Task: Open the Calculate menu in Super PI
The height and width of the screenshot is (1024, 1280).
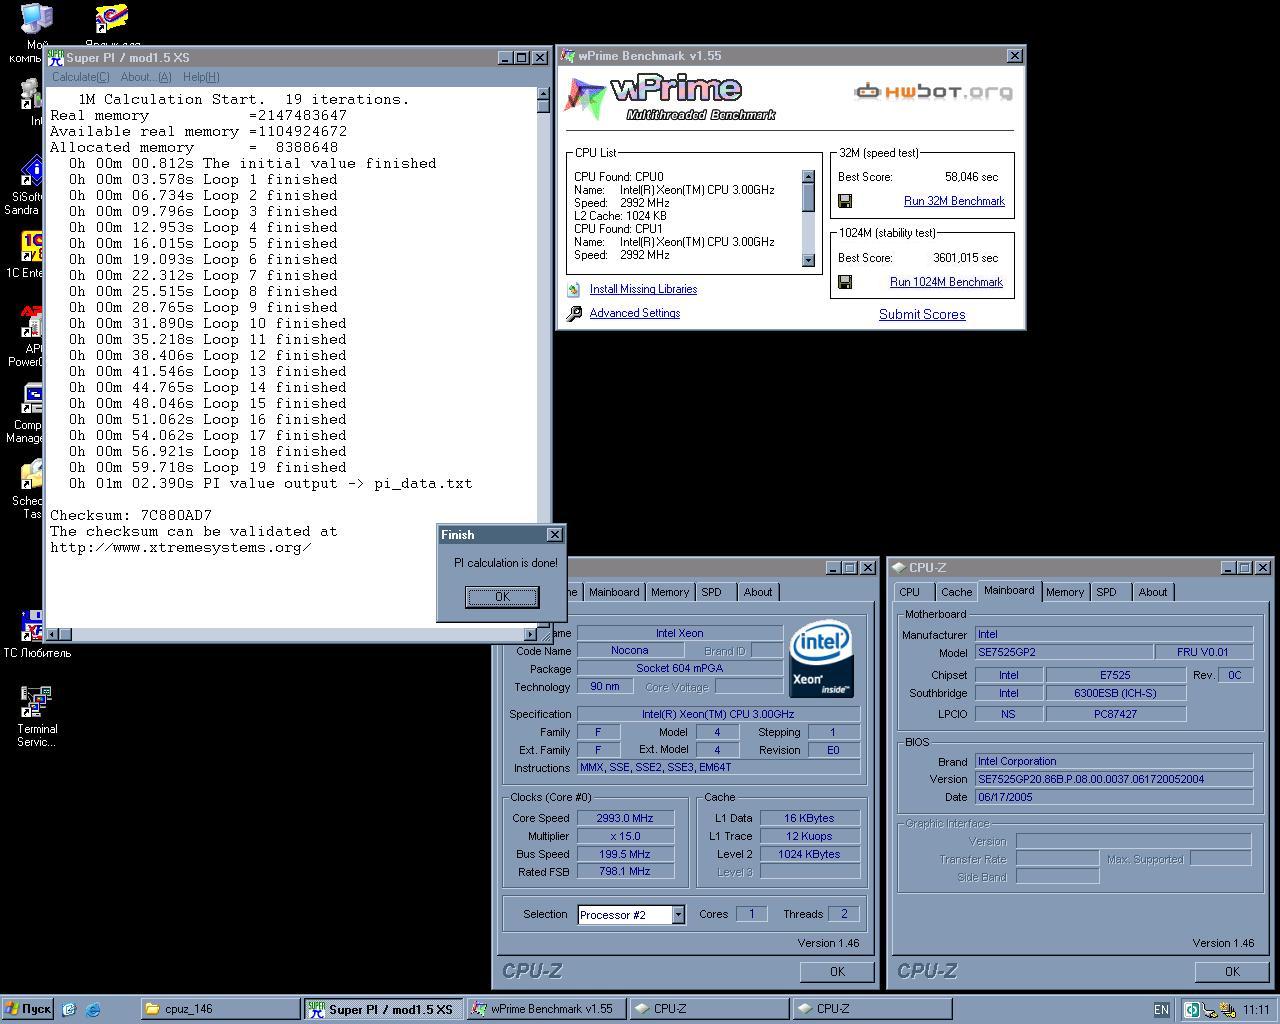Action: tap(80, 77)
